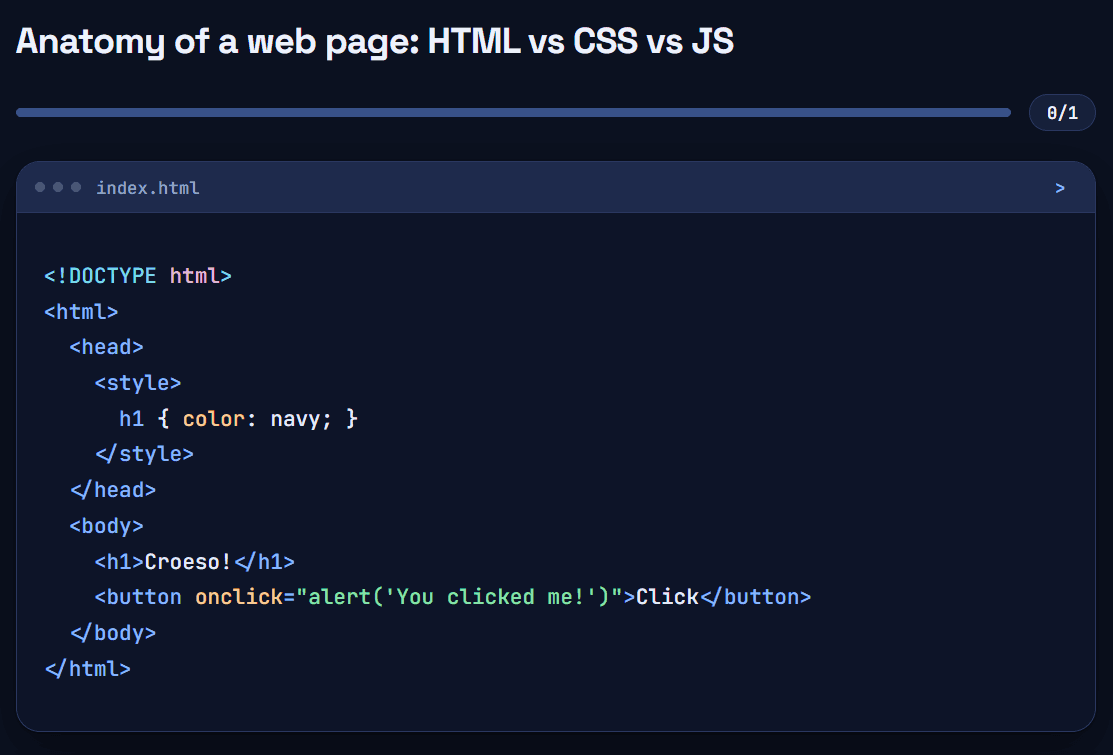Click the chevron arrow in code header
The image size is (1113, 755).
1060,188
